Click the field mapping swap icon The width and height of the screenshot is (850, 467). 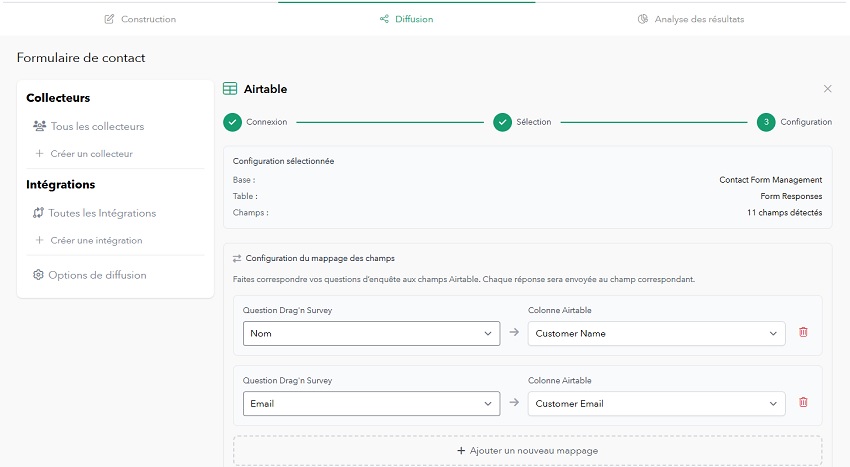[x=237, y=258]
